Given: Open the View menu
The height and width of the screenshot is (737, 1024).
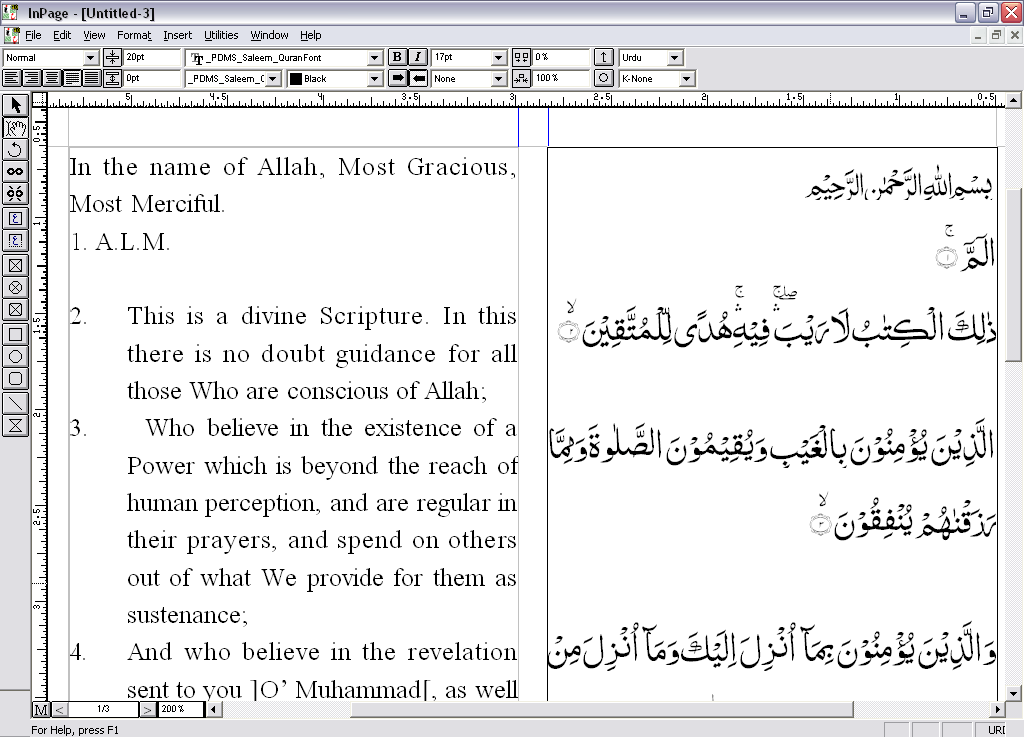Looking at the screenshot, I should click(94, 35).
